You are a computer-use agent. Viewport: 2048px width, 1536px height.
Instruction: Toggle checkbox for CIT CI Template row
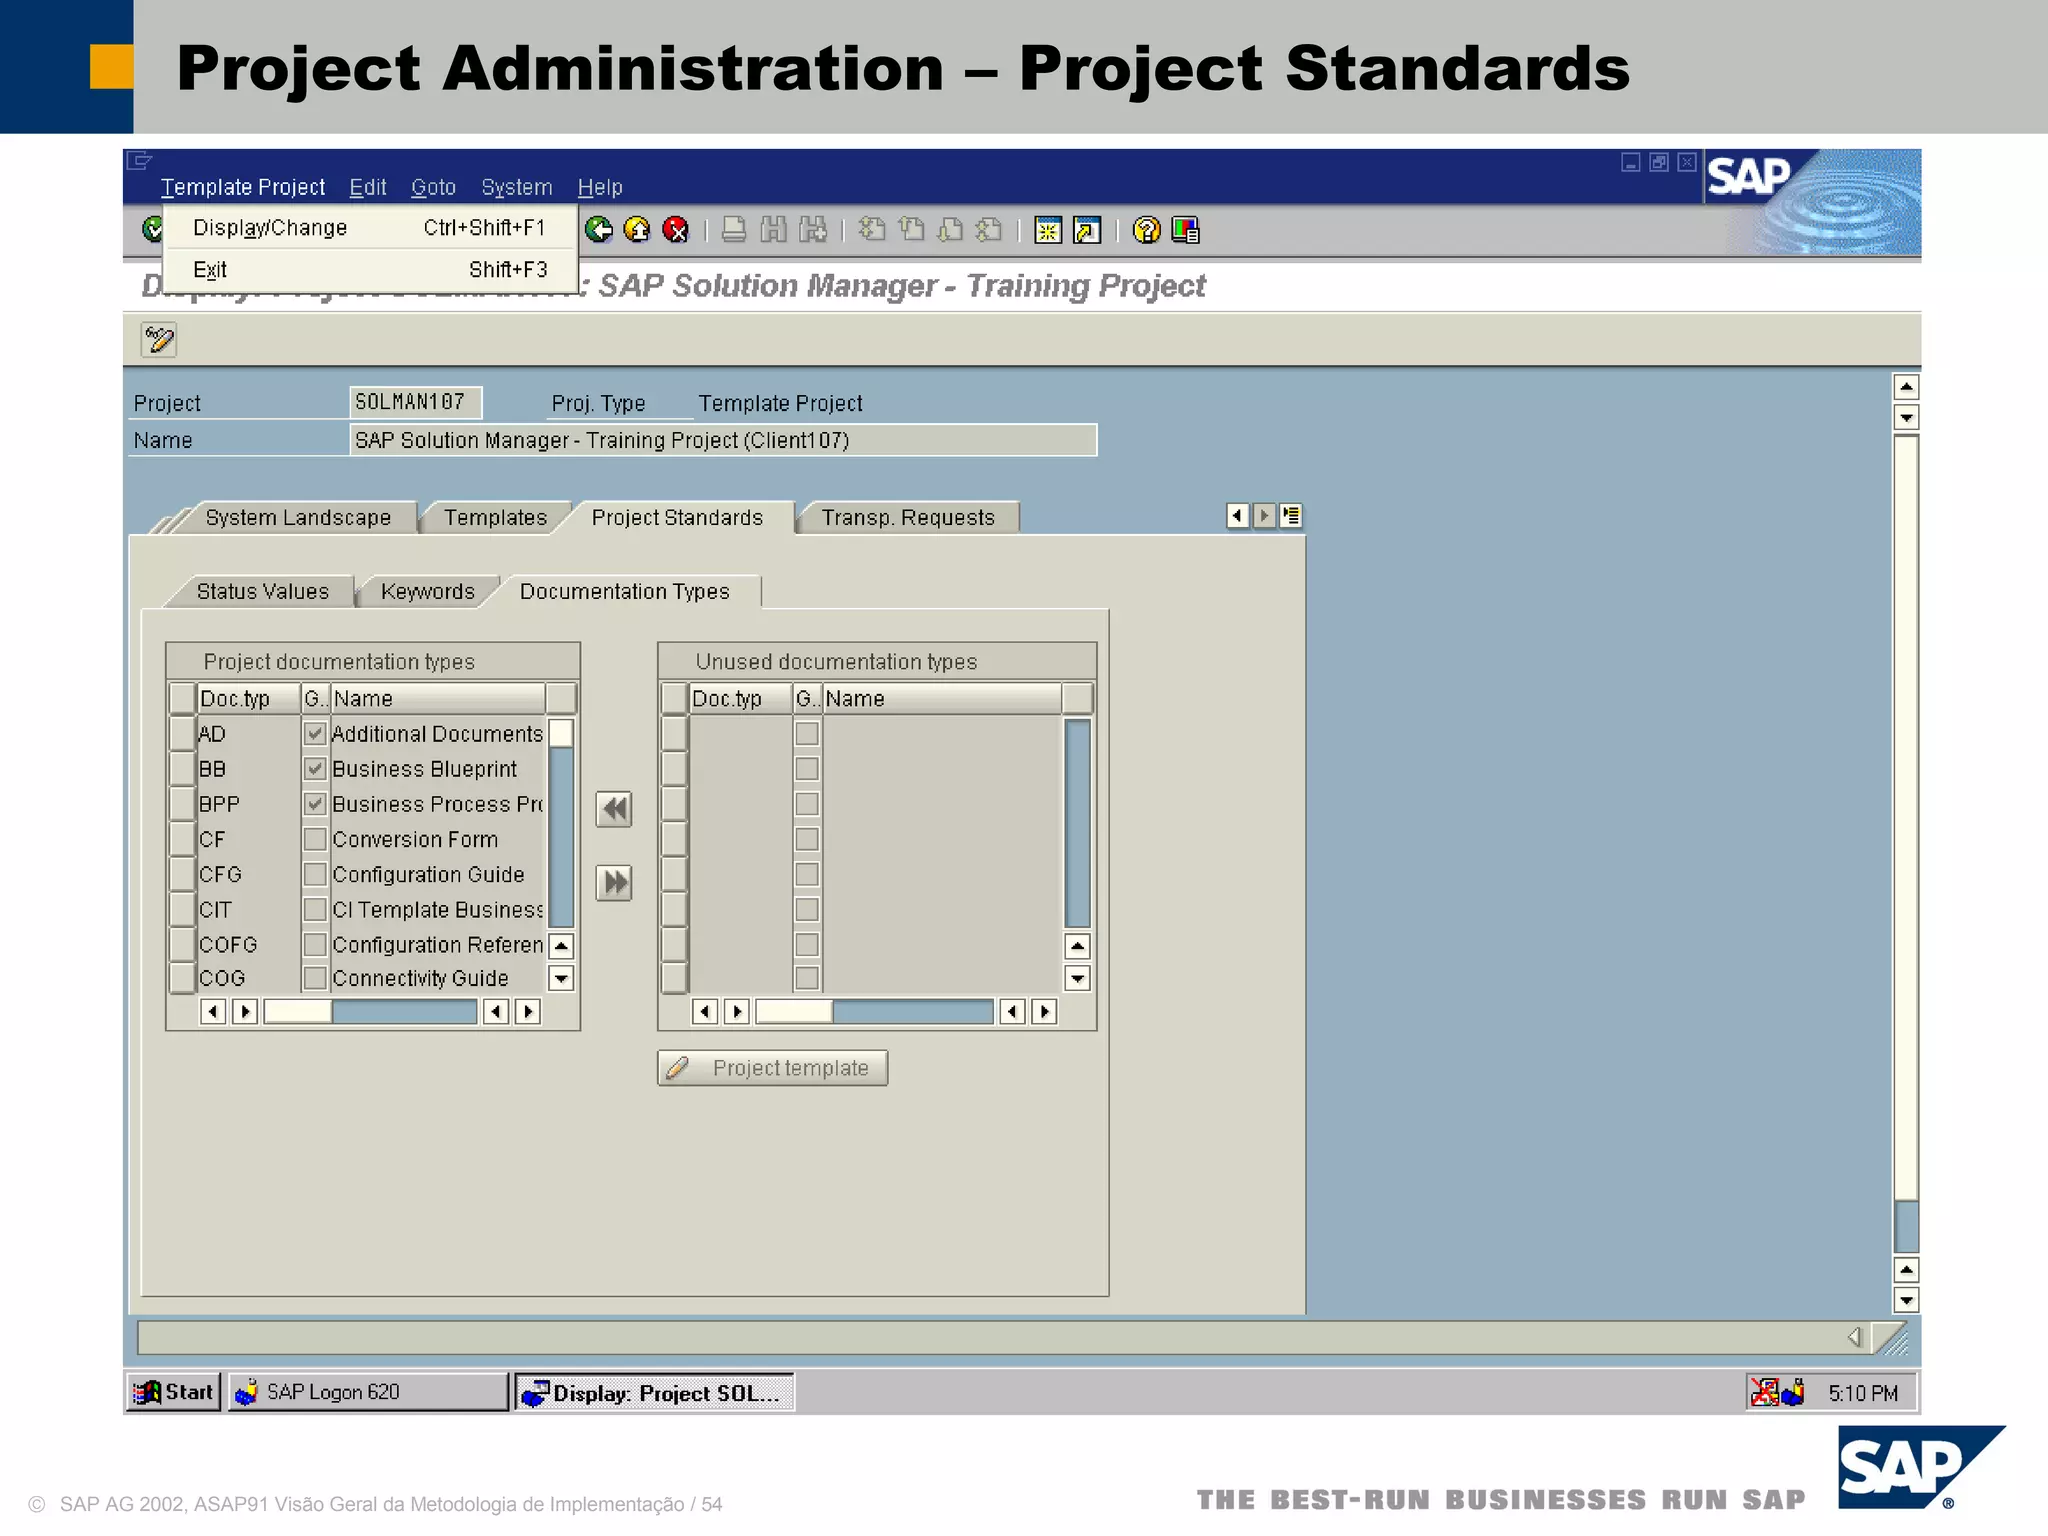coord(315,909)
